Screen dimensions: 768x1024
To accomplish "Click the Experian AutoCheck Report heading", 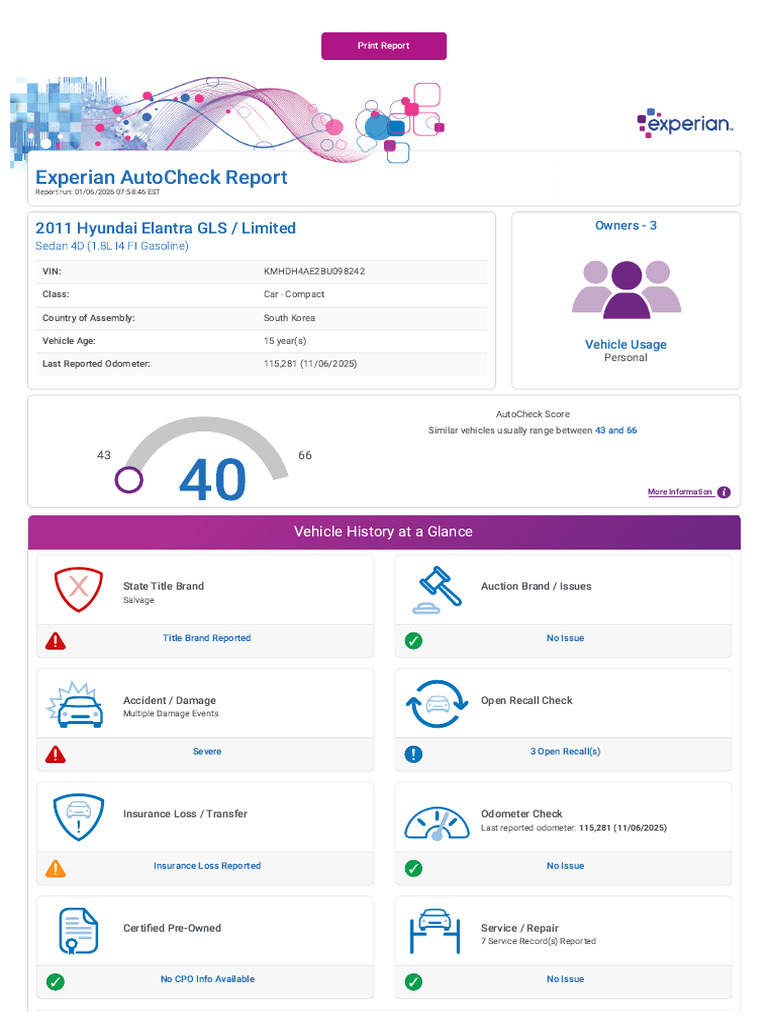I will click(x=161, y=177).
